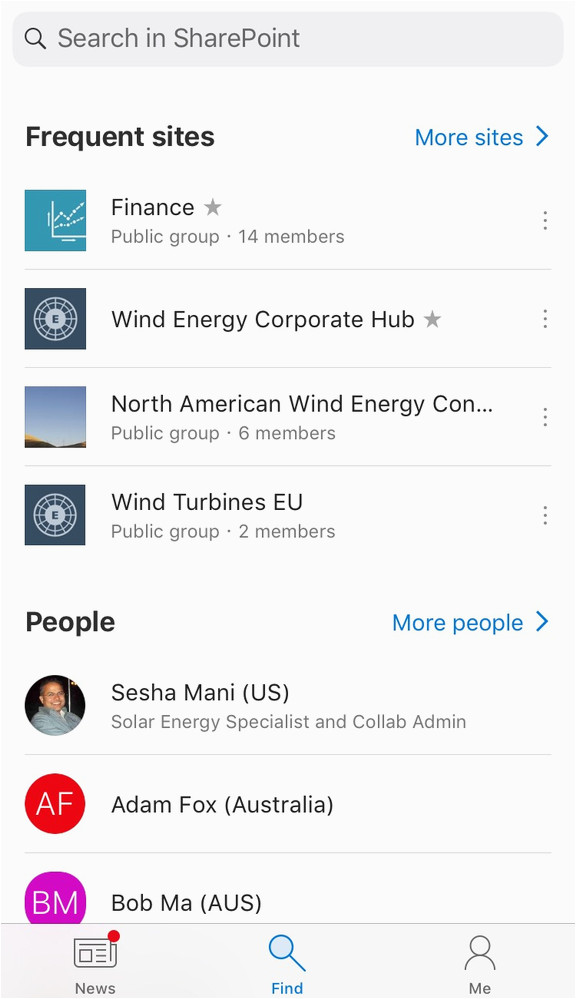Open the More people link
Image resolution: width=576 pixels, height=999 pixels.
tap(470, 622)
